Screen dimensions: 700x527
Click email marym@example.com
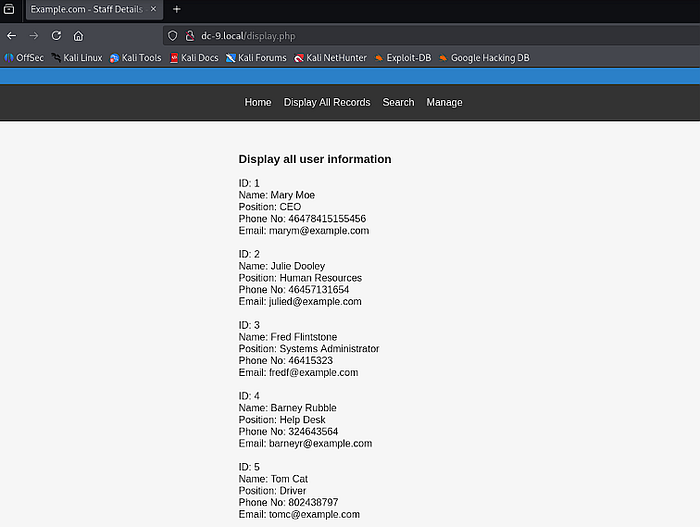[319, 231]
